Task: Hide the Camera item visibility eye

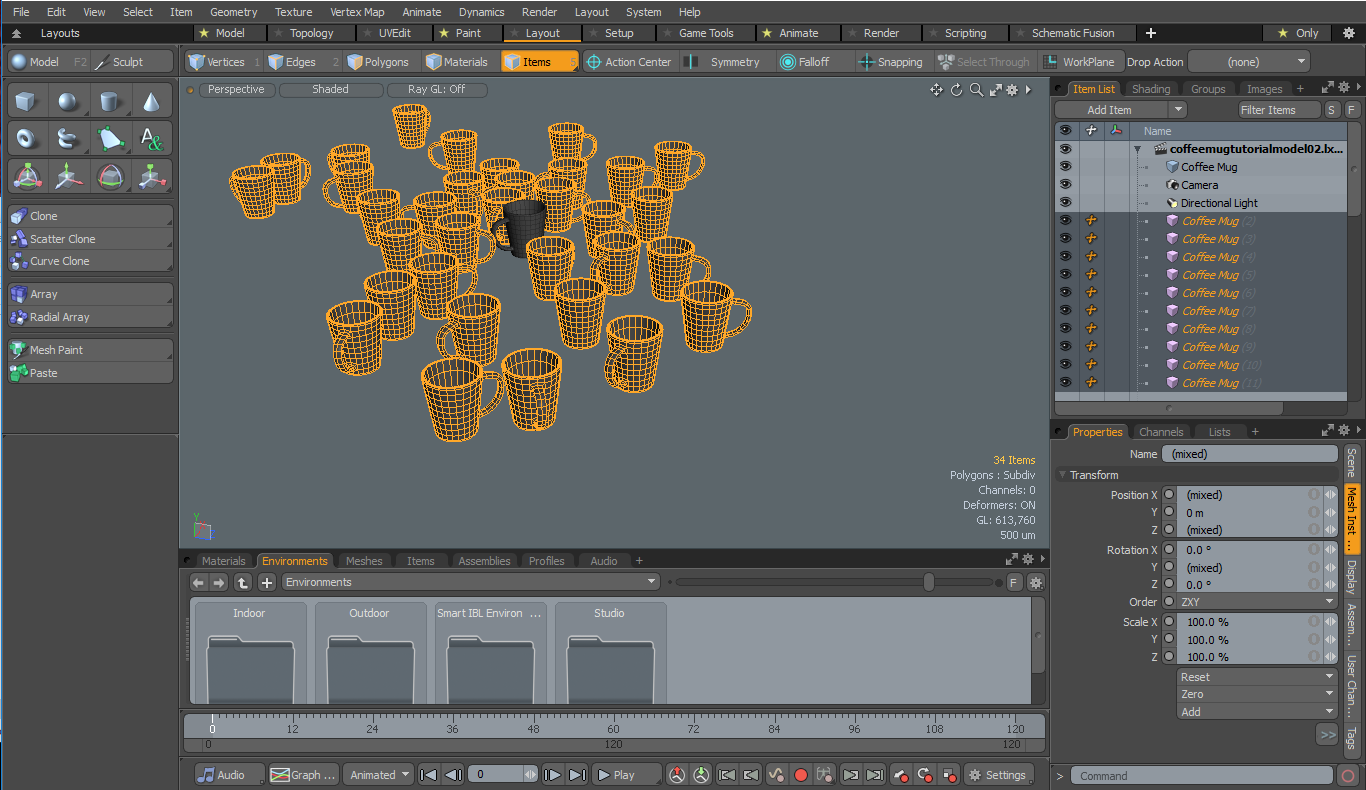Action: [x=1065, y=185]
